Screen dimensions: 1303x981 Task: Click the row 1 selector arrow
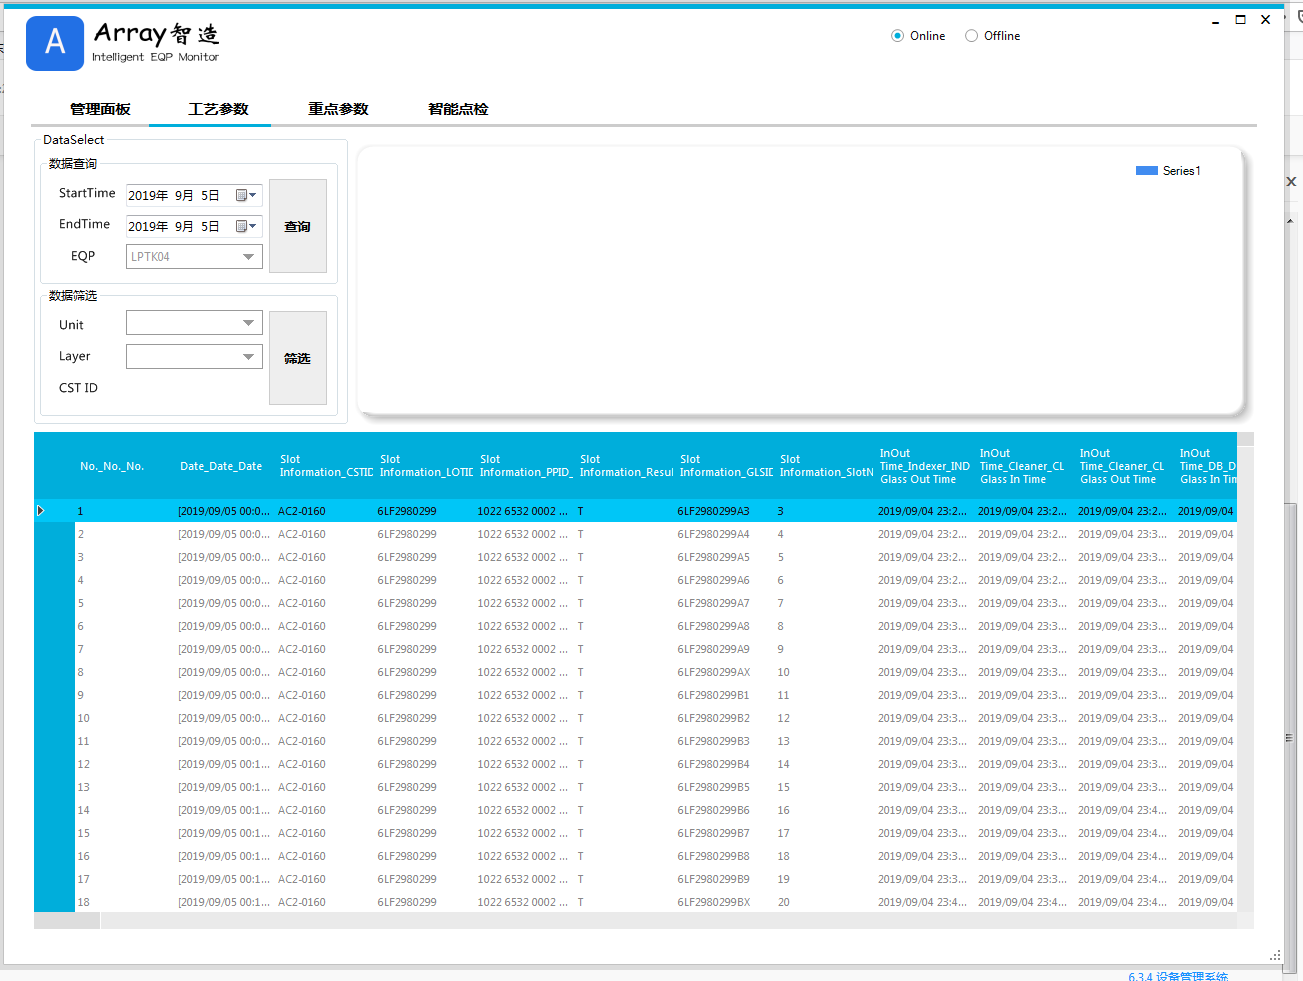[41, 511]
